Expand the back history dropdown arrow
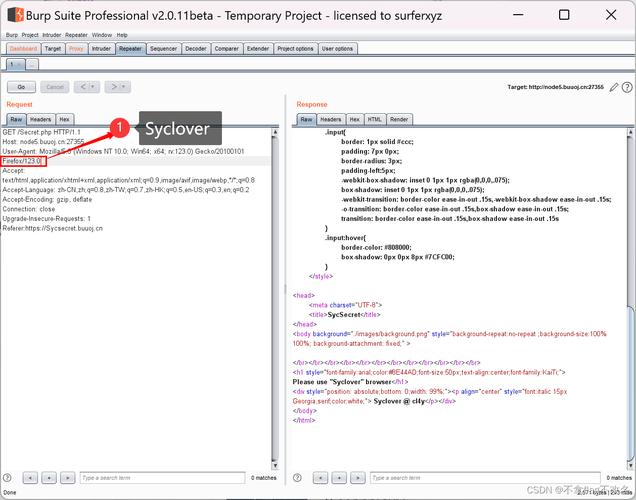 tap(93, 87)
